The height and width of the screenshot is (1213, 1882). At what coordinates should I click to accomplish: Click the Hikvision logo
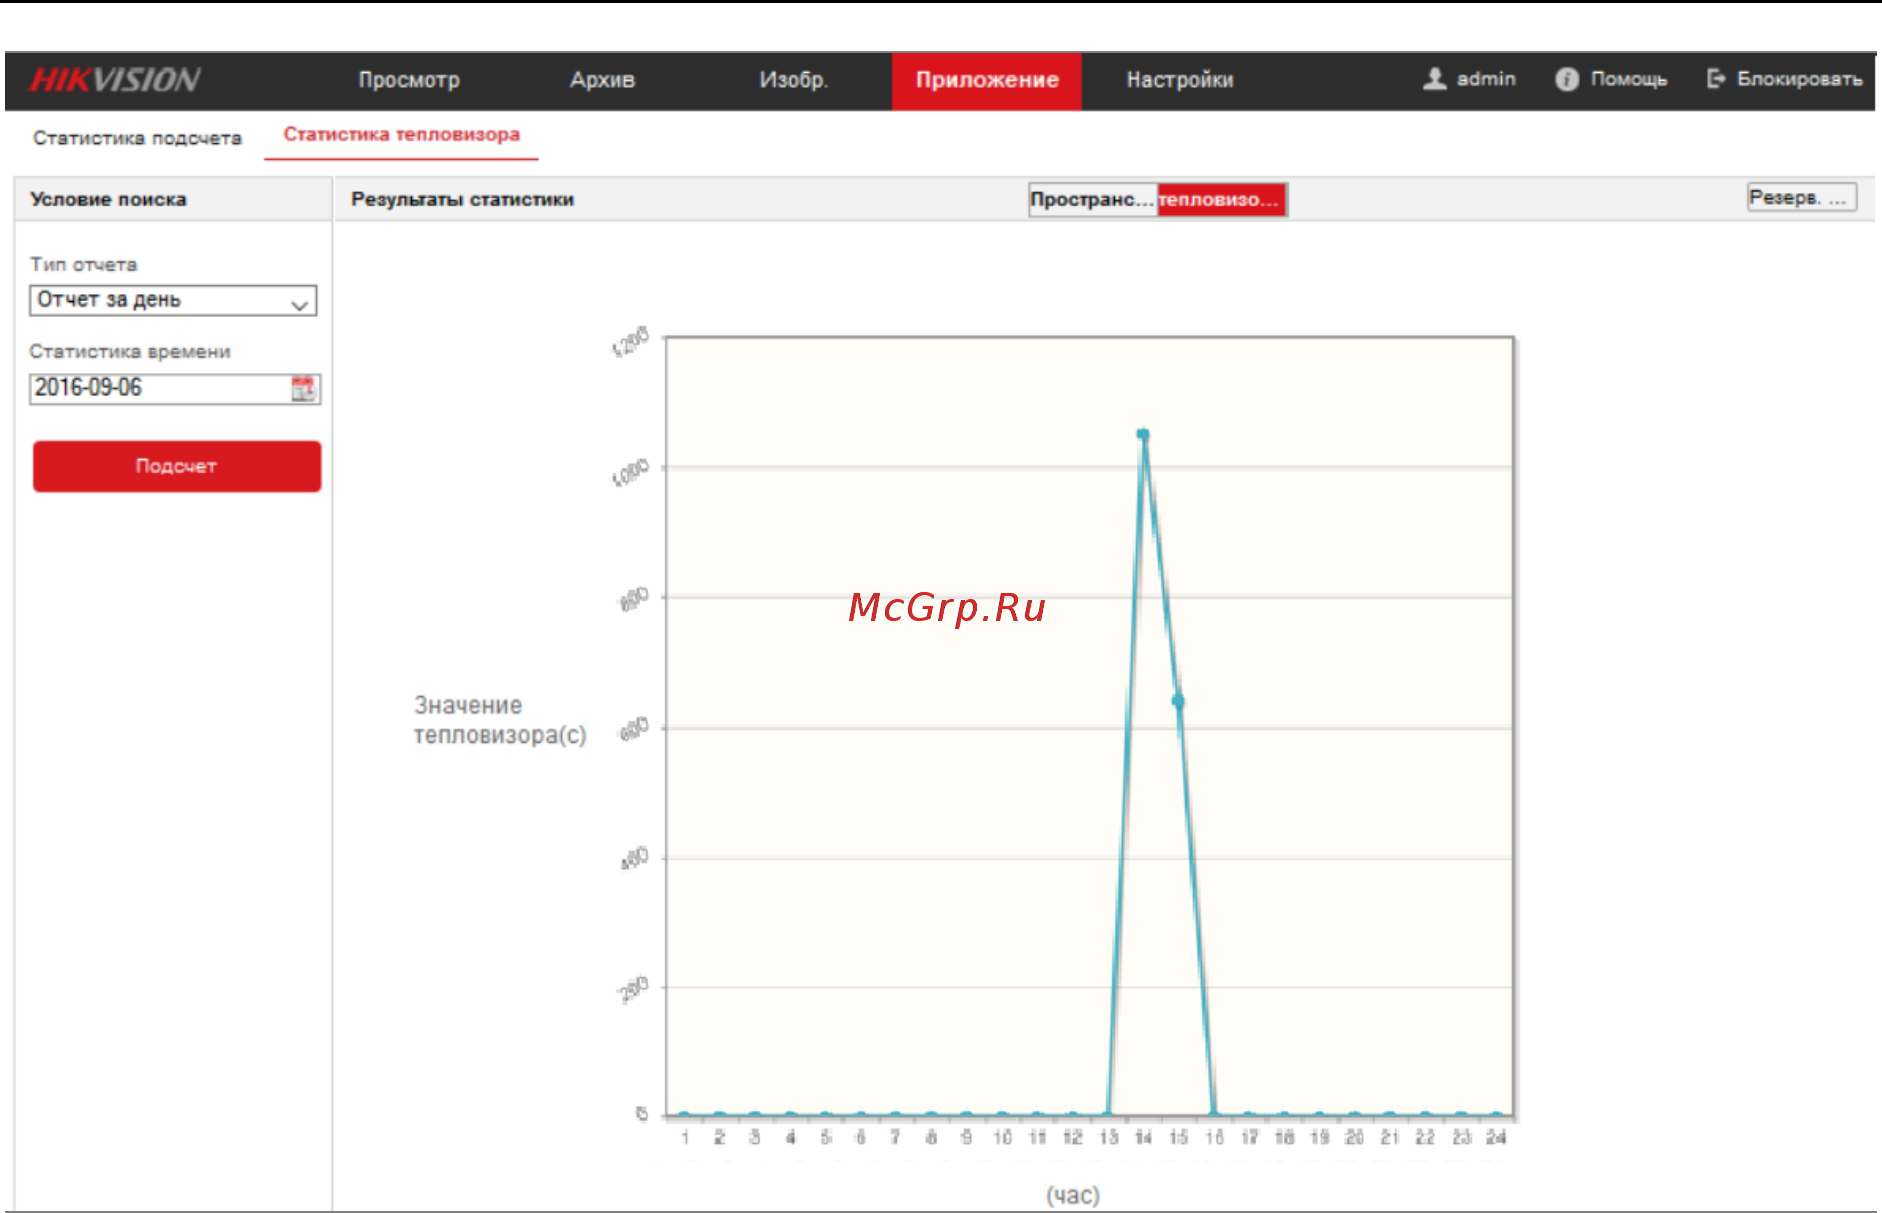pos(115,80)
